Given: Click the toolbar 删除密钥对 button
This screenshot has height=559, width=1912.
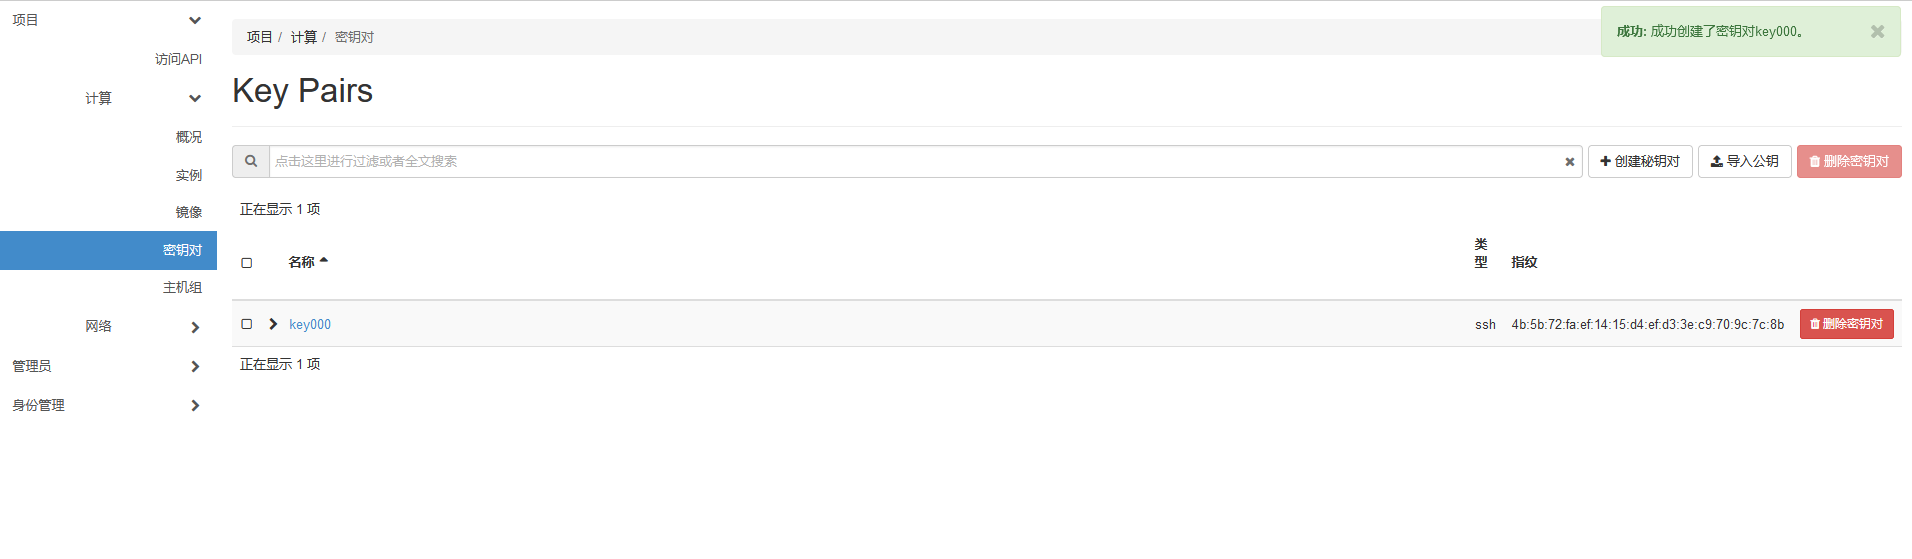Looking at the screenshot, I should [x=1848, y=161].
